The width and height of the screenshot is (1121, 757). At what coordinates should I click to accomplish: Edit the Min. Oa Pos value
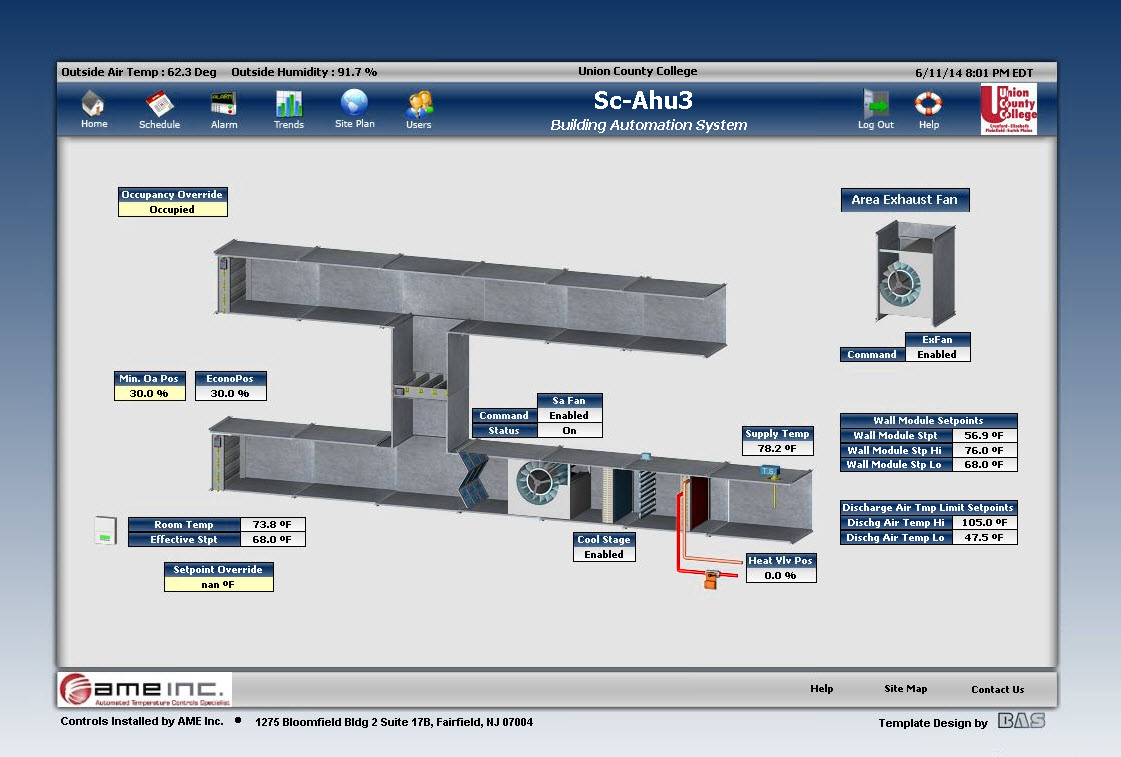[x=150, y=394]
